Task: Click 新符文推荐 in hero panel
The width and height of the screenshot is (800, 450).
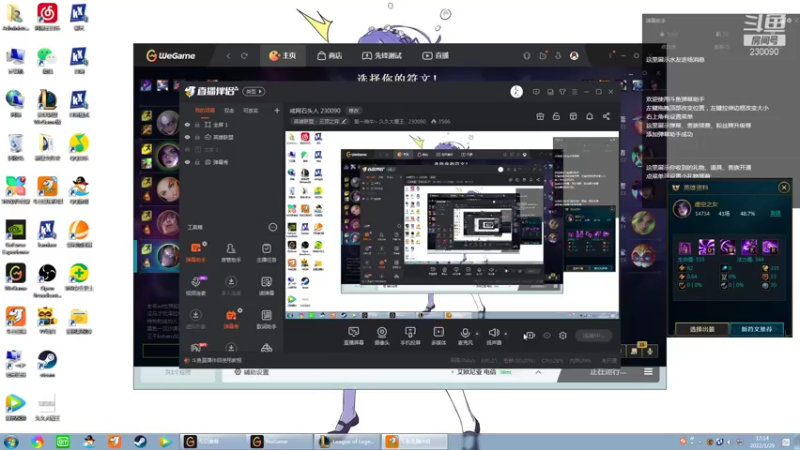Action: click(756, 329)
